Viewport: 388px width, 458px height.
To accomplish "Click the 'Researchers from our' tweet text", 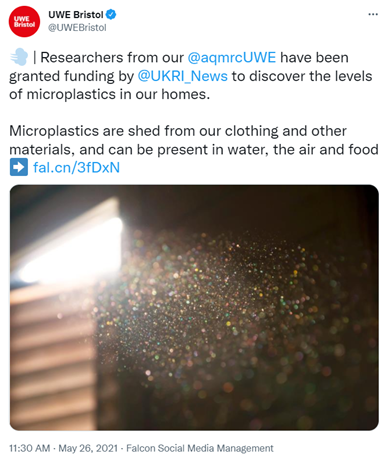I will tap(112, 58).
